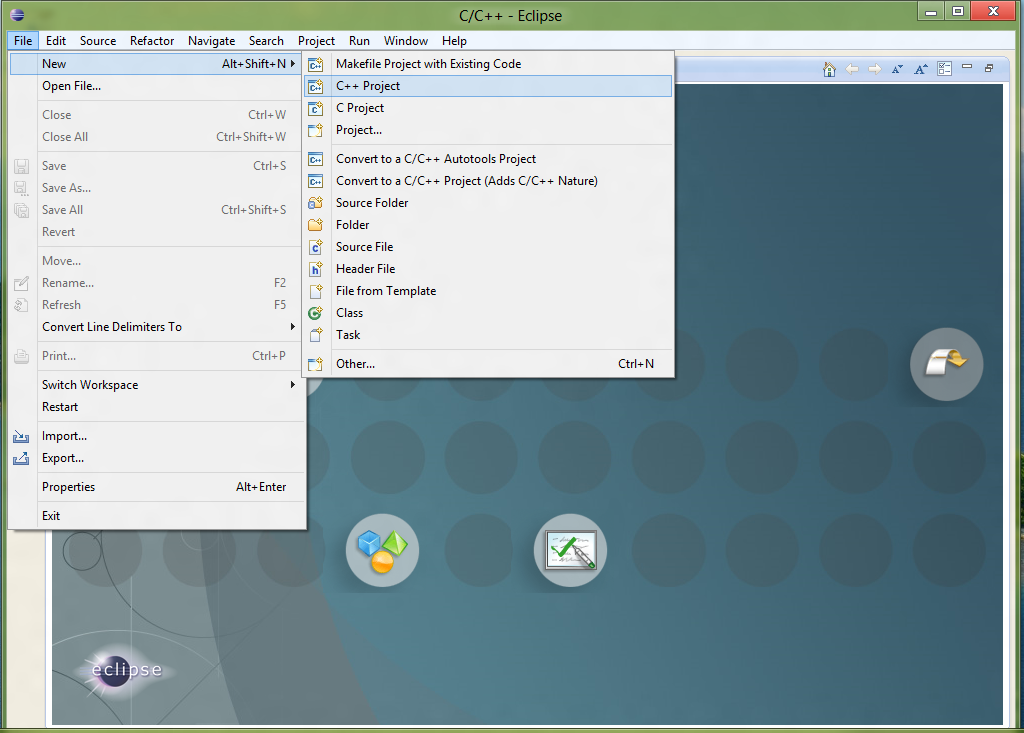
Task: Close the File menu via File menu-bar item
Action: [23, 41]
